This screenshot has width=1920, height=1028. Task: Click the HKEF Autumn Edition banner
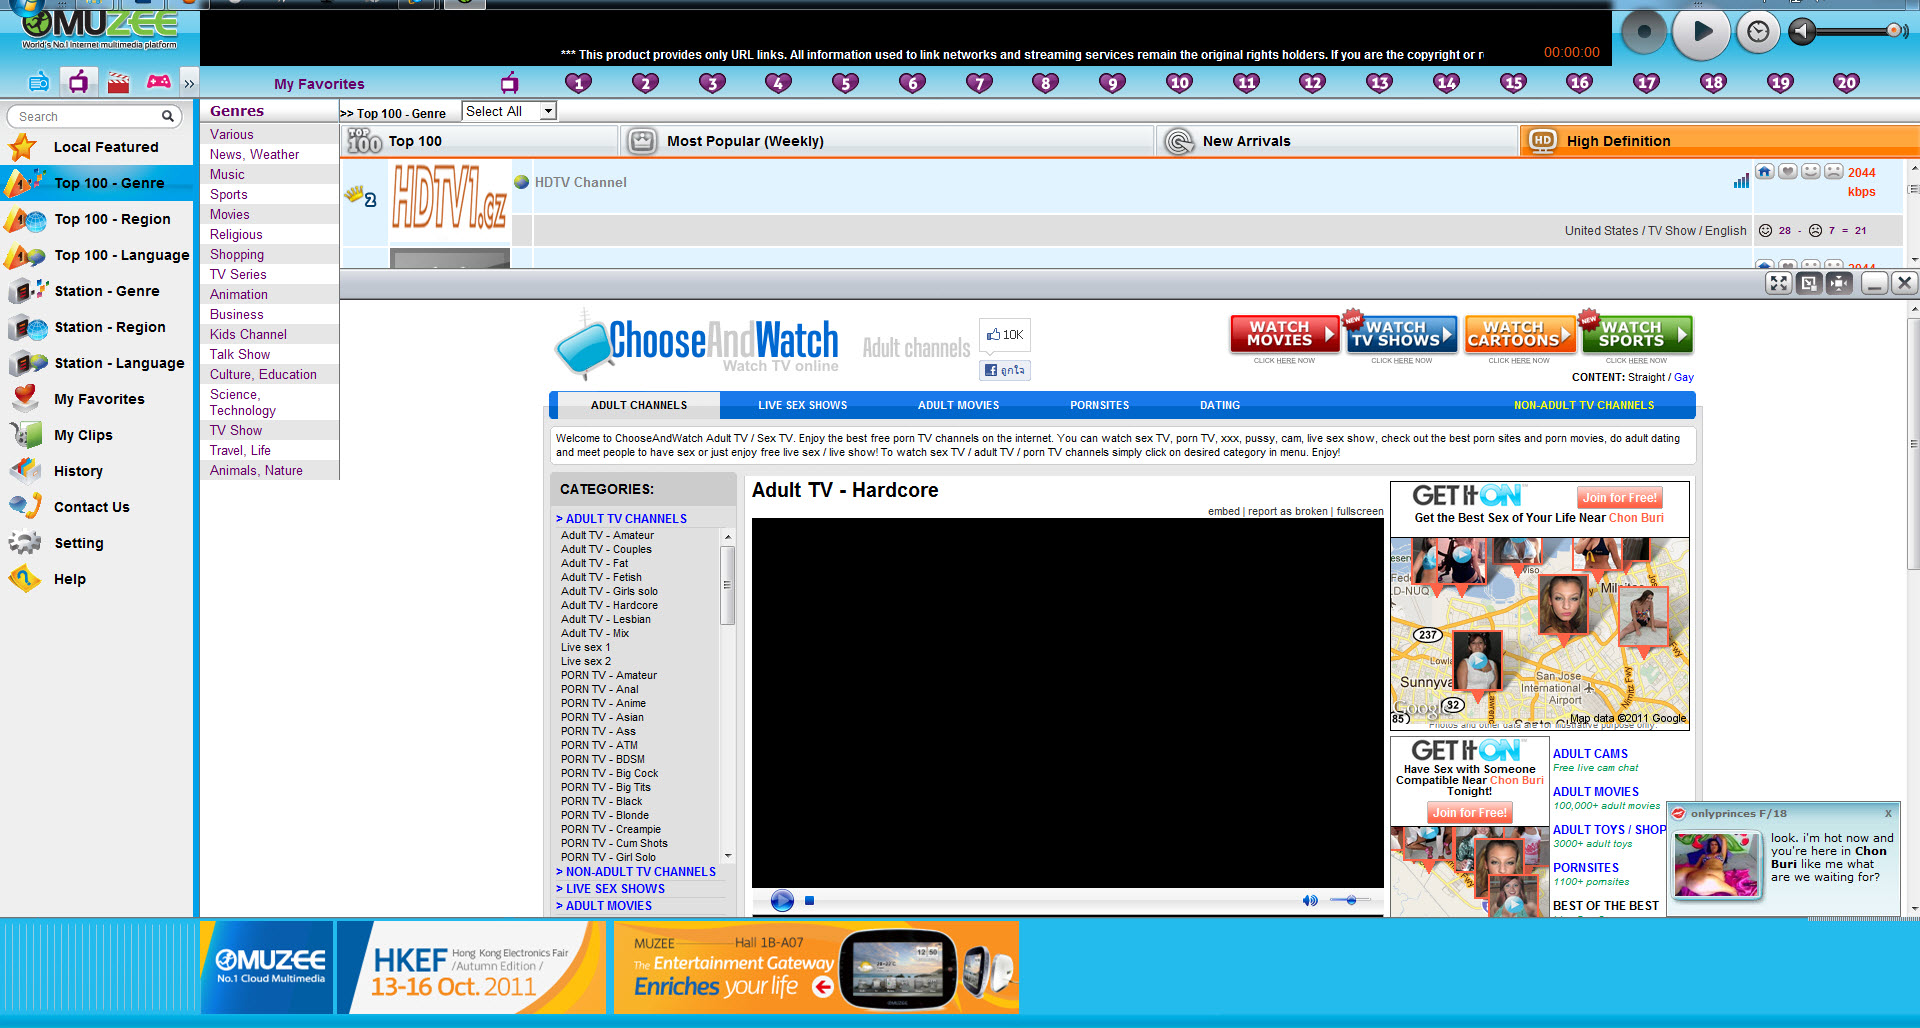[471, 967]
